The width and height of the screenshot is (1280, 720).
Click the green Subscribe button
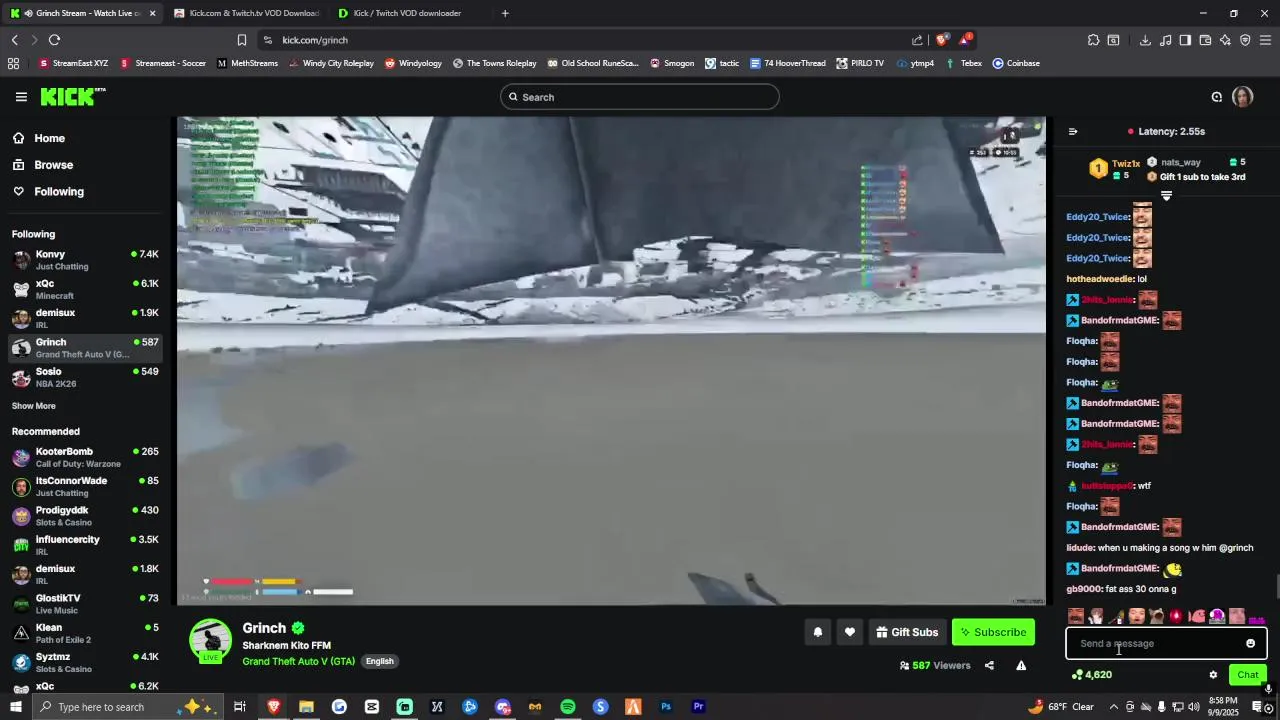pyautogui.click(x=993, y=632)
